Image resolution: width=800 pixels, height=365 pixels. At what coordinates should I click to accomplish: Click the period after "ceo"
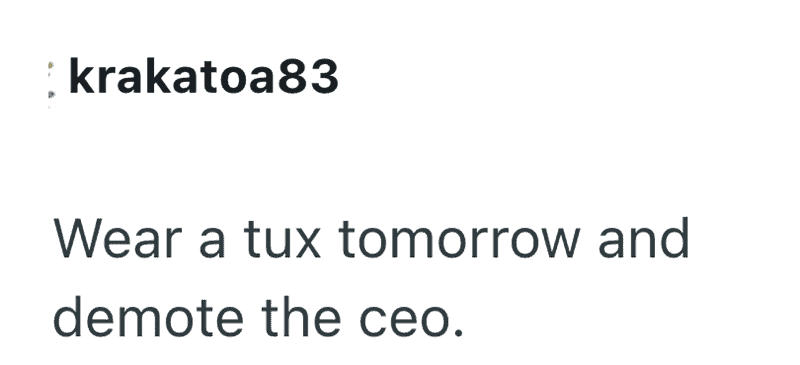pyautogui.click(x=459, y=332)
